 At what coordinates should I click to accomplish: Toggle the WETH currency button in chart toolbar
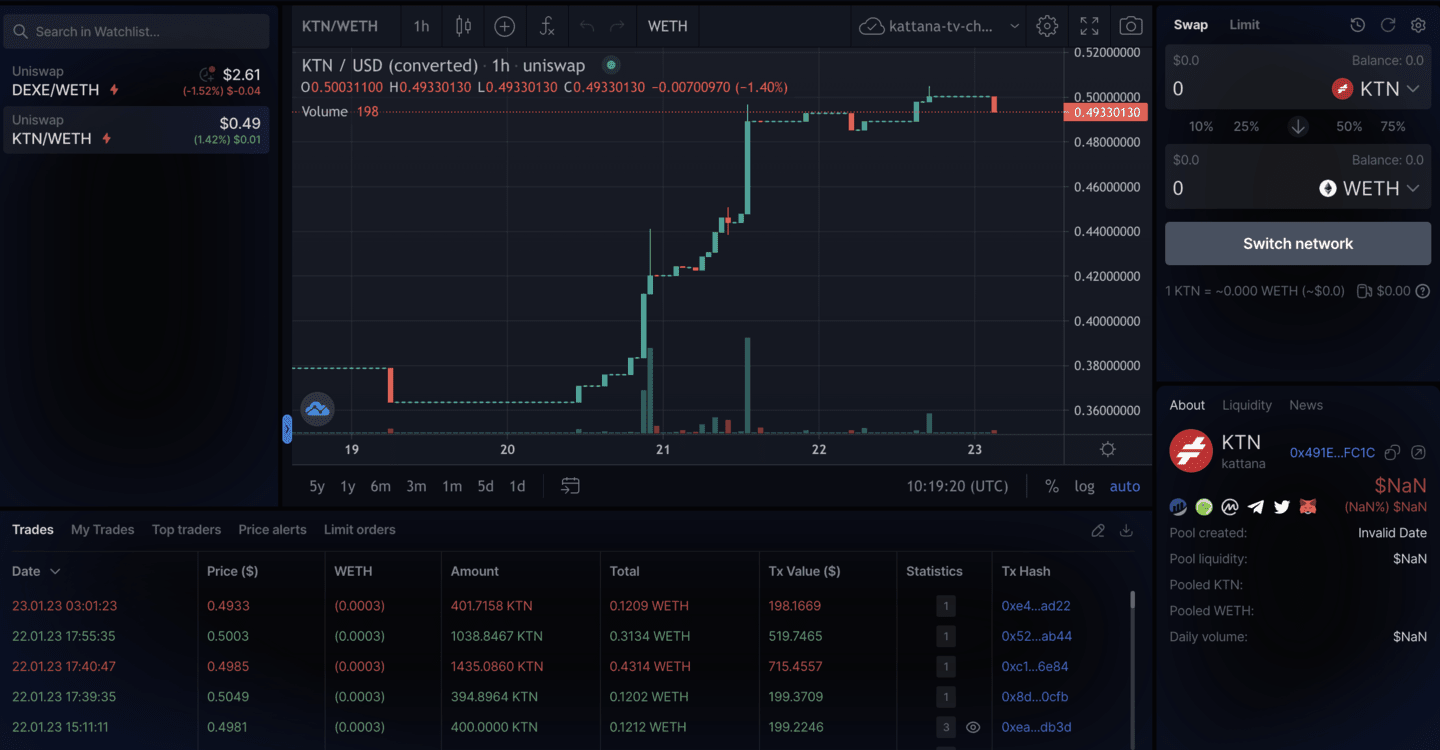tap(668, 26)
